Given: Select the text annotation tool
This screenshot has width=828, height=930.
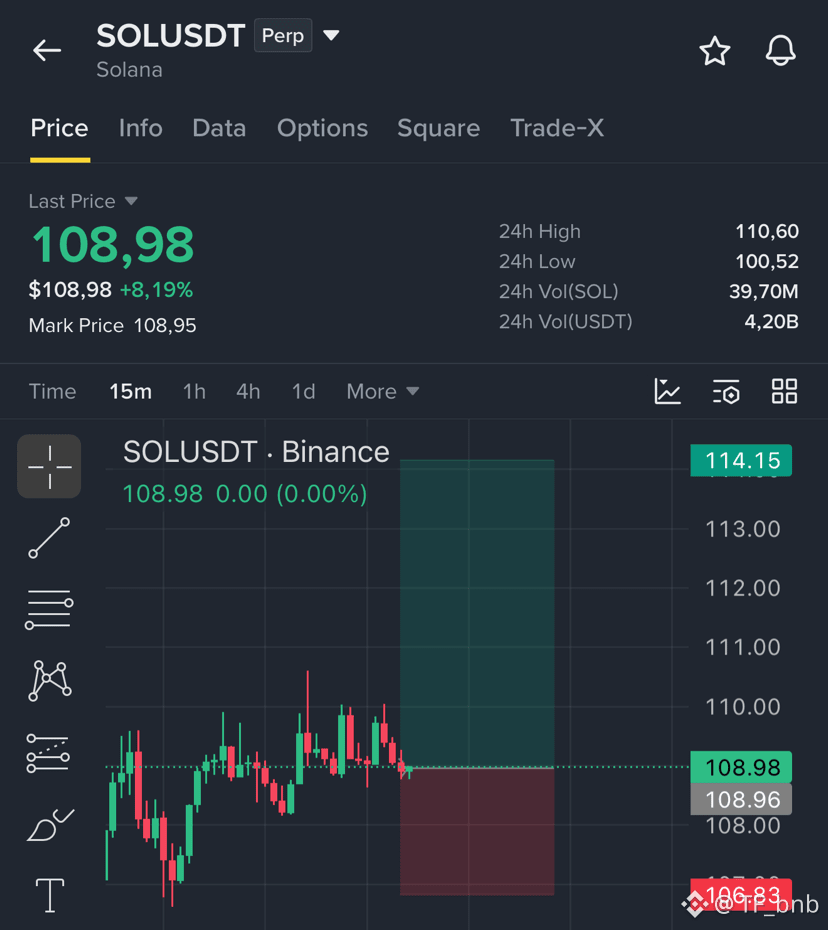Looking at the screenshot, I should (x=50, y=895).
